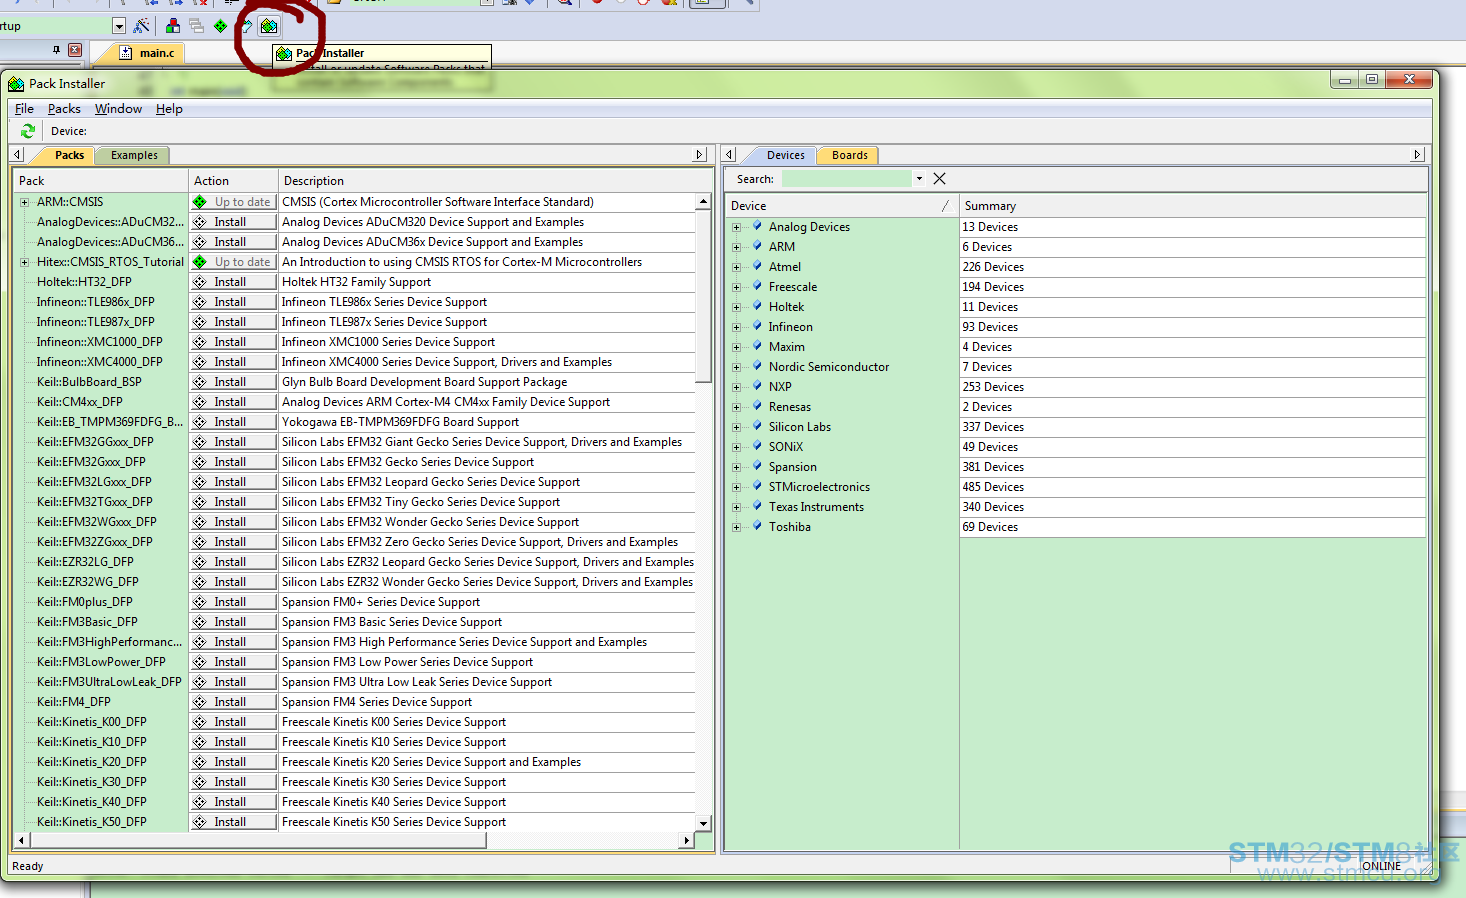Click the Infineon vendor icon

[757, 326]
